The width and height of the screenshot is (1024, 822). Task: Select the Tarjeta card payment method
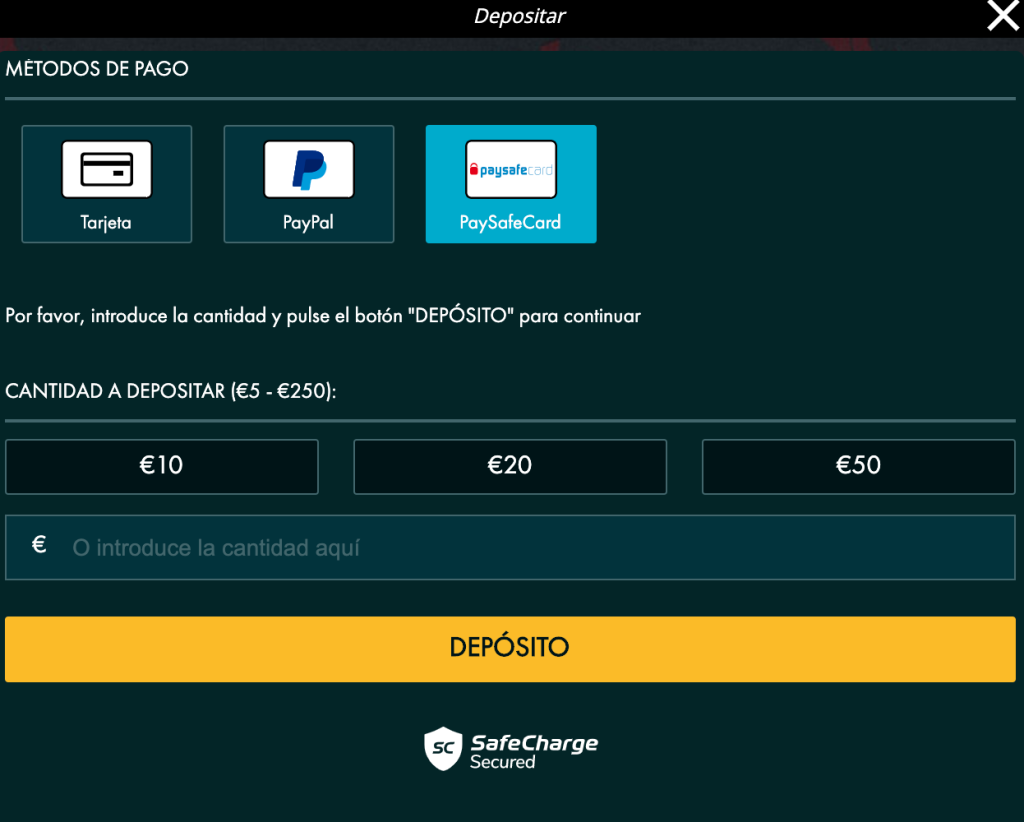106,184
